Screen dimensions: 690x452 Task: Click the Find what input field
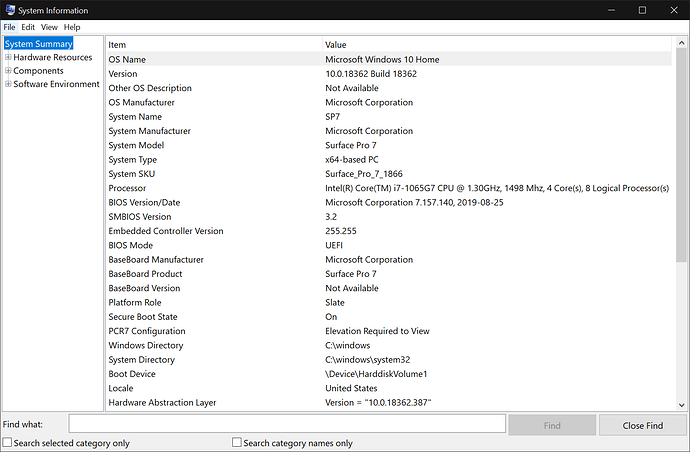coord(287,424)
